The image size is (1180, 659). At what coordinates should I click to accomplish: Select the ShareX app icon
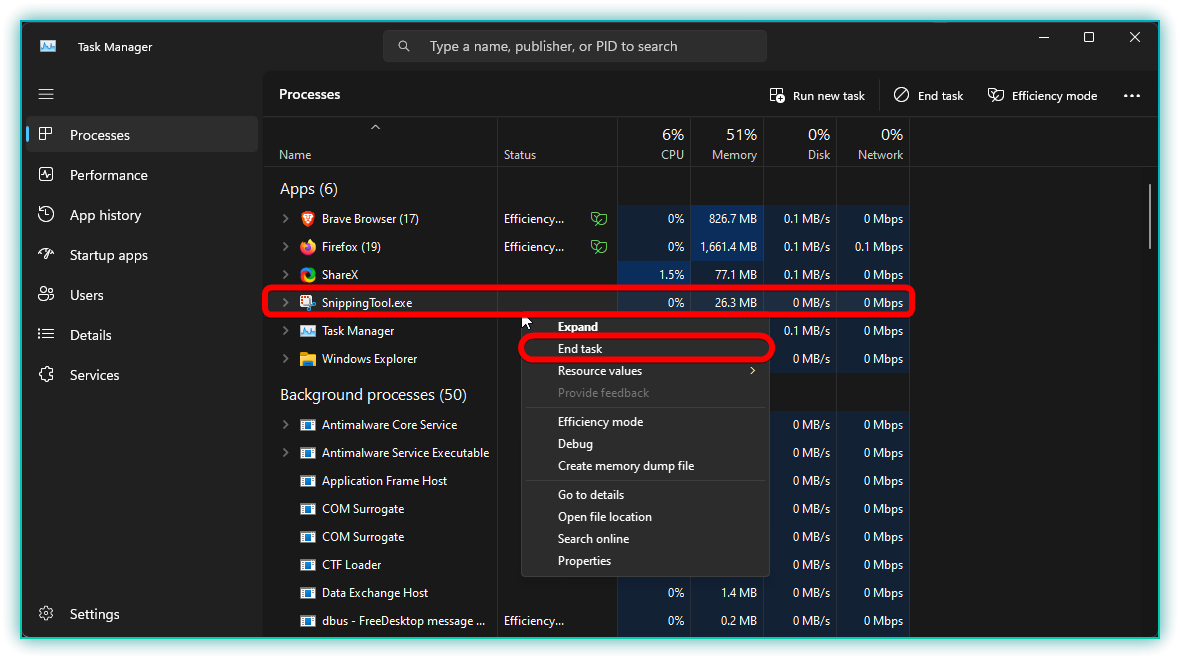(308, 275)
